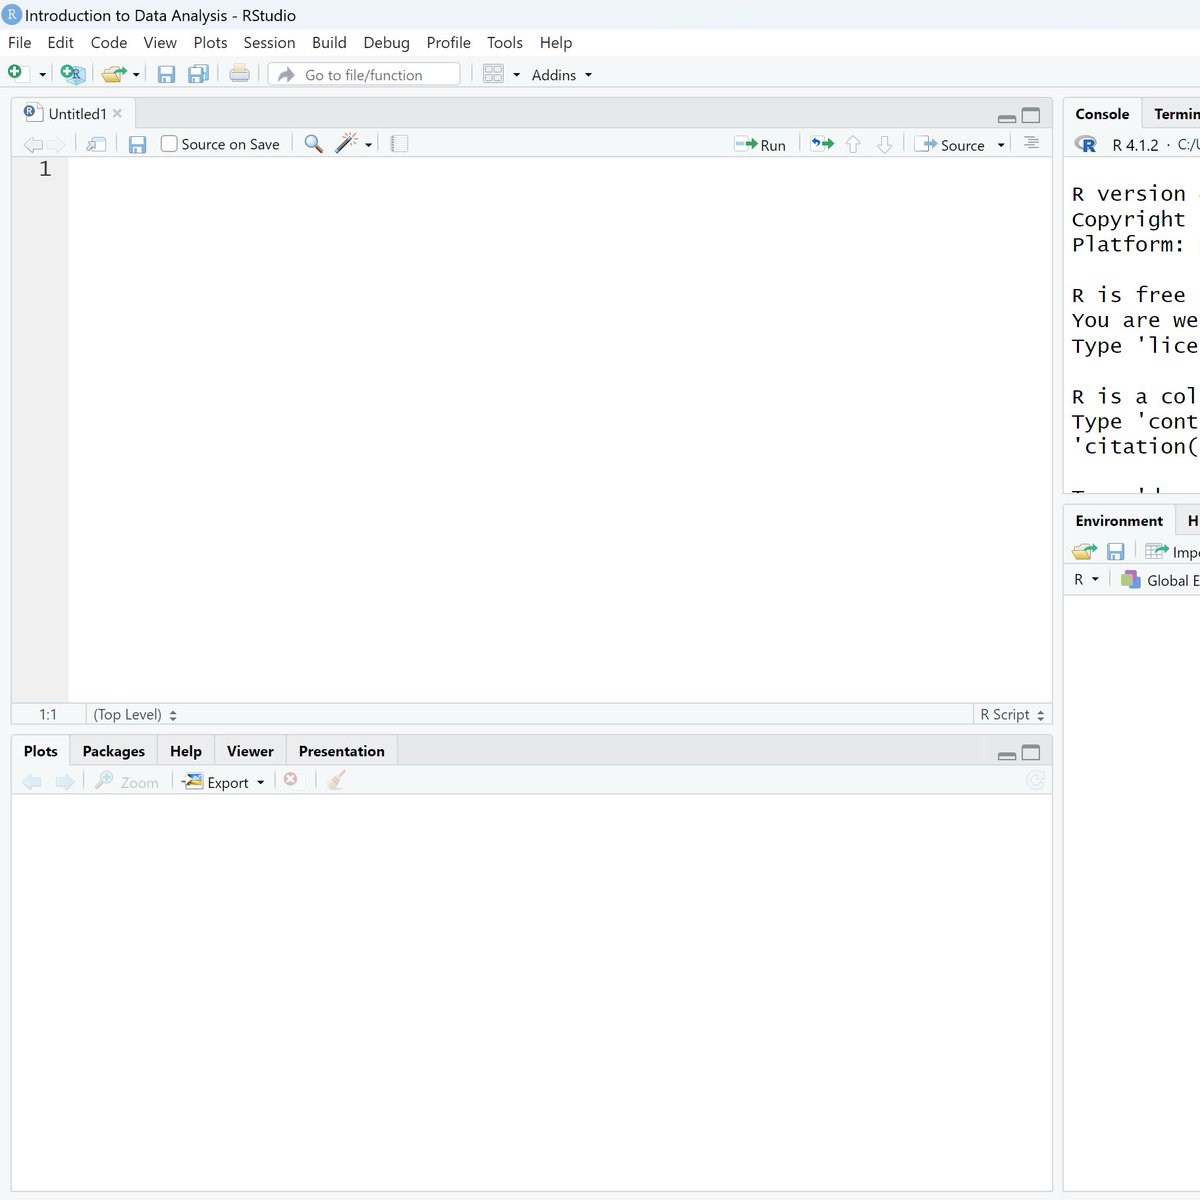Click the New File icon
This screenshot has width=1200, height=1200.
[x=15, y=73]
